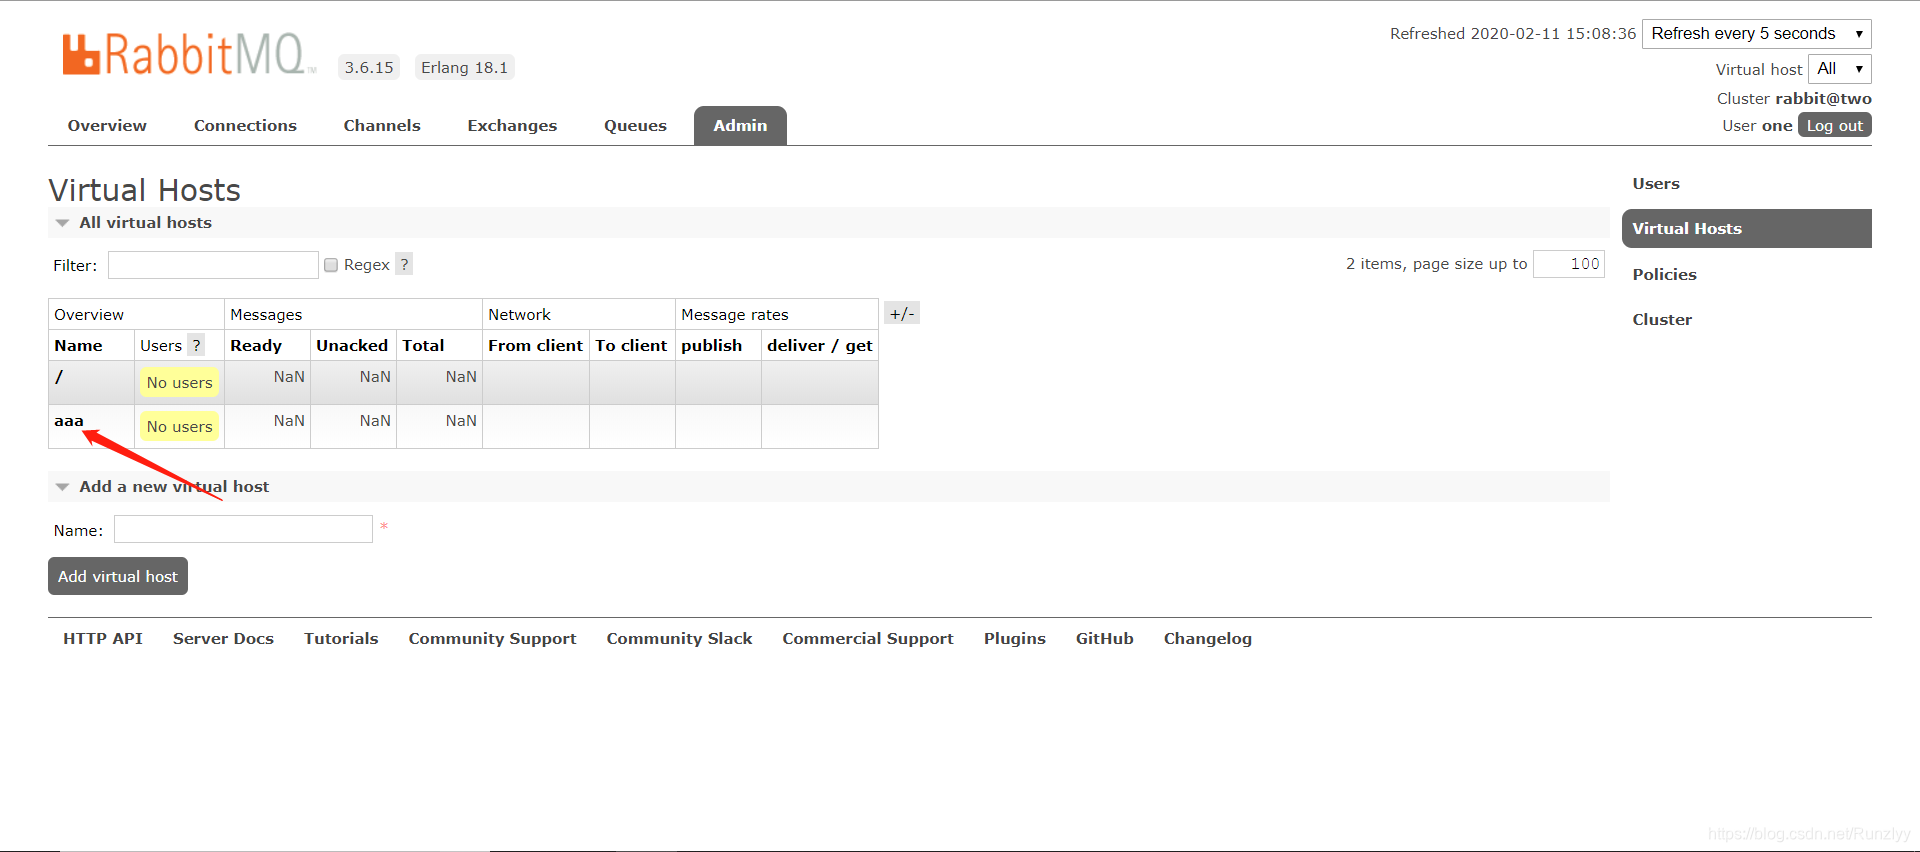Click the version label 3.6.15
The height and width of the screenshot is (852, 1920).
point(369,67)
